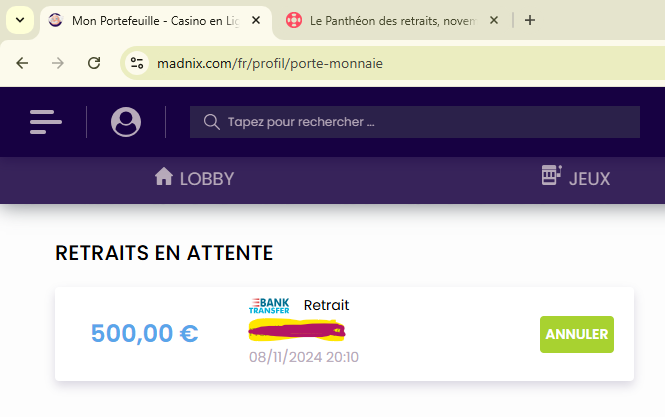Screen dimensions: 665x417
Task: Expand the tab search dropdown
Action: pyautogui.click(x=20, y=20)
